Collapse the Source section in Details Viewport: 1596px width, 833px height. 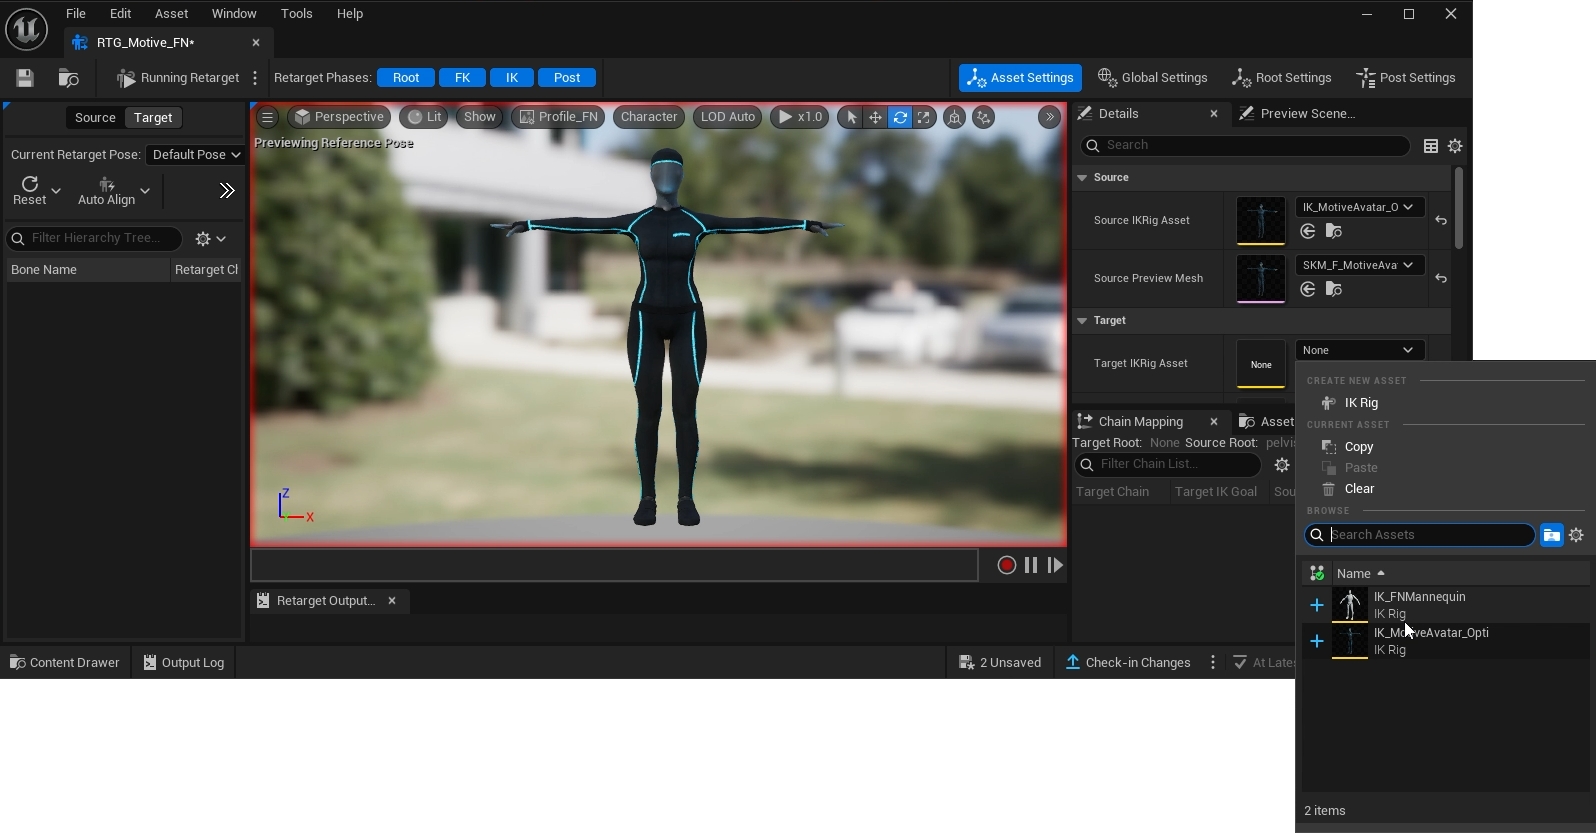(1082, 177)
